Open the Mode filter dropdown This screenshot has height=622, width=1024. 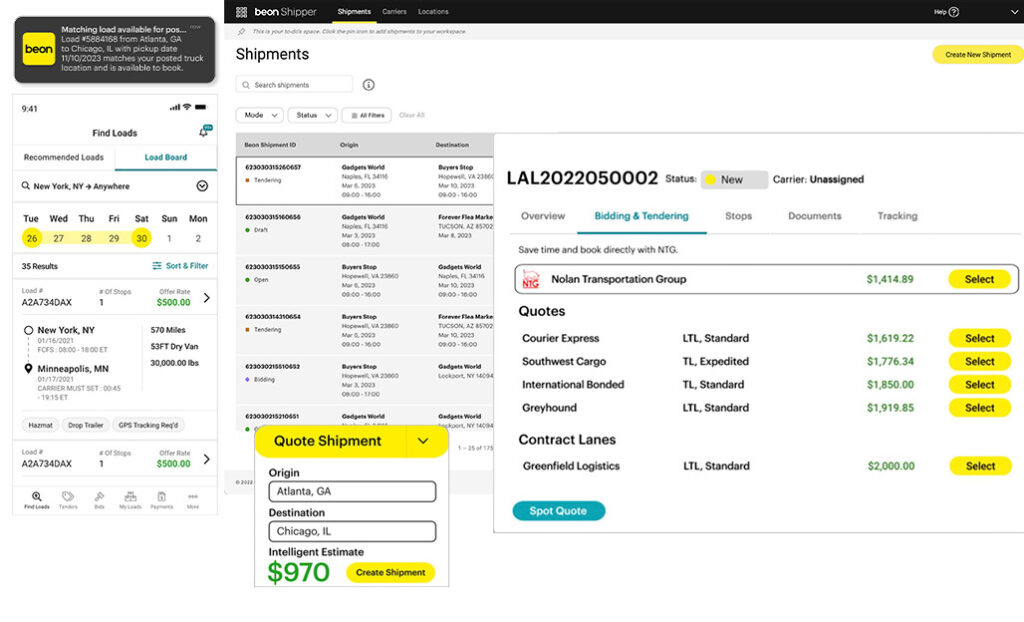pos(259,115)
